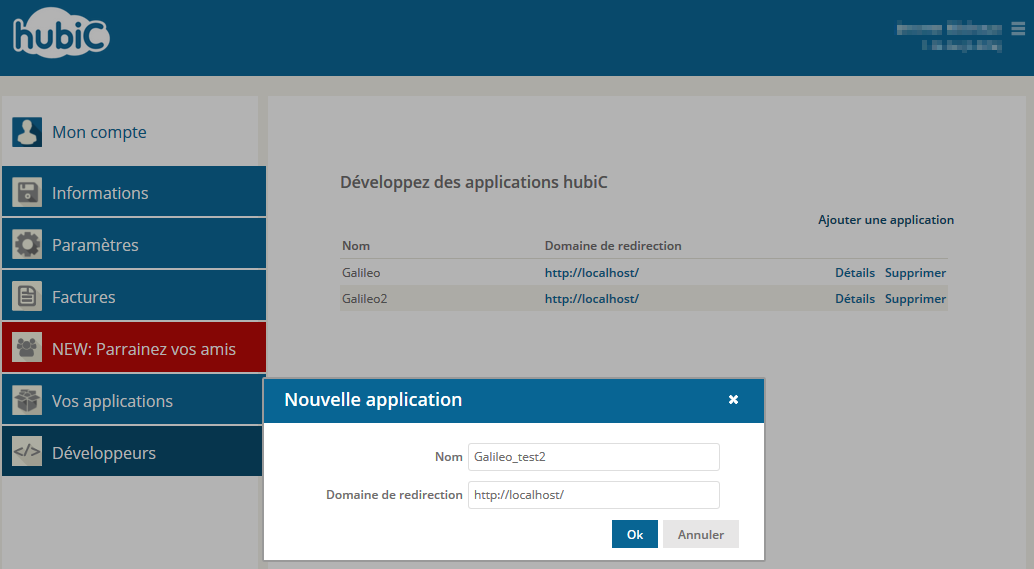
Task: Click the hubiC logo
Action: pos(61,33)
